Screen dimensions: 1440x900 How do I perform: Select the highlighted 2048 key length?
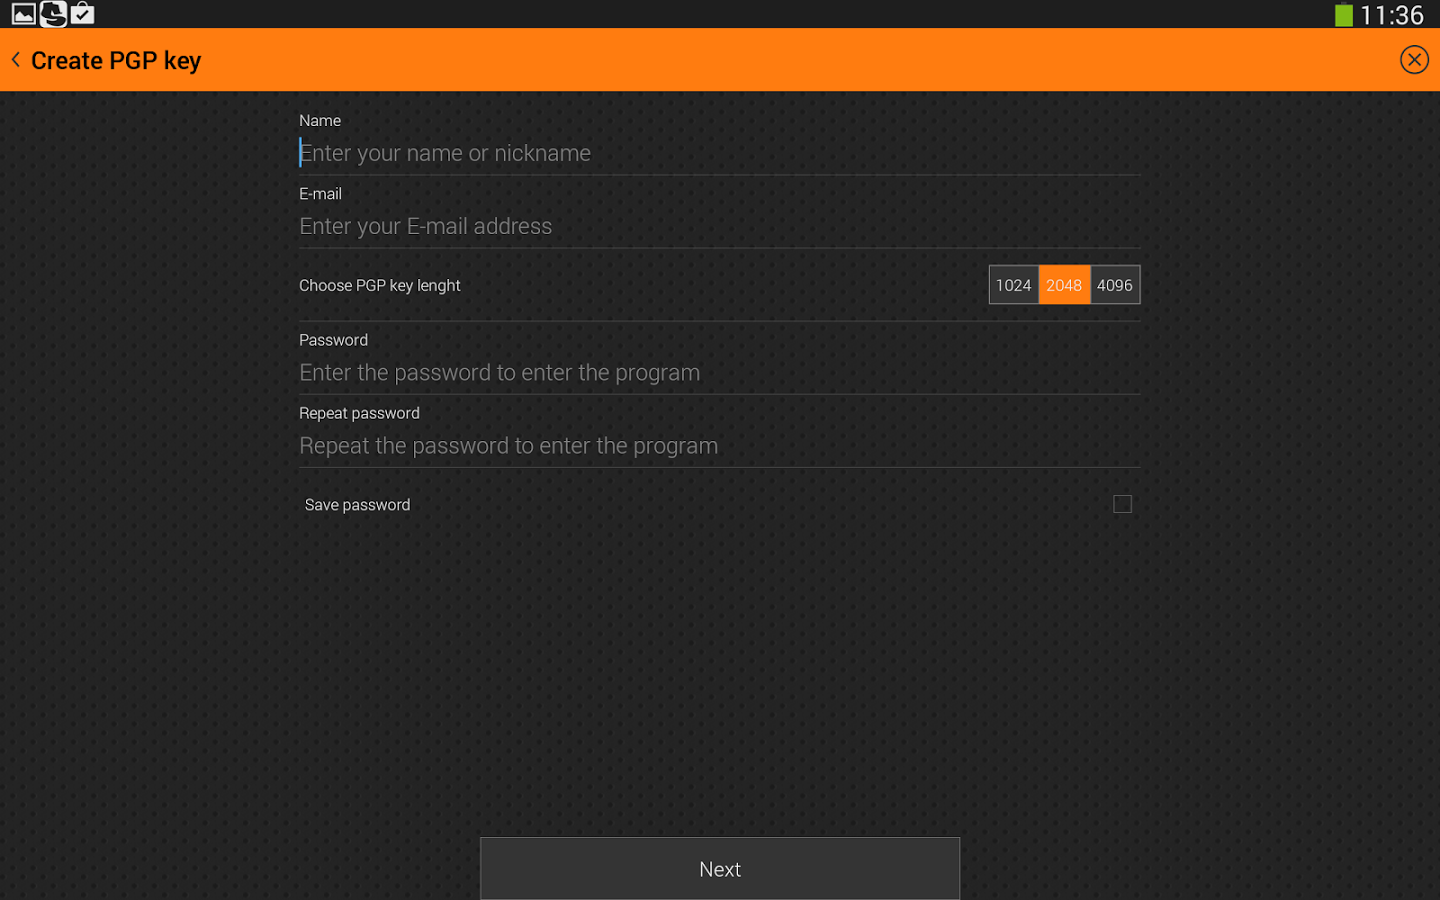[x=1064, y=285]
